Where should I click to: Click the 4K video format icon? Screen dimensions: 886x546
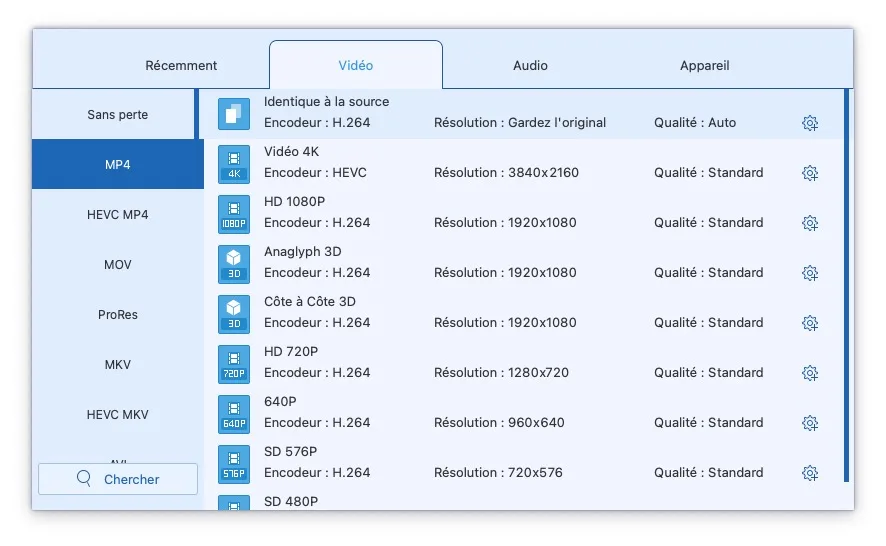(x=234, y=164)
